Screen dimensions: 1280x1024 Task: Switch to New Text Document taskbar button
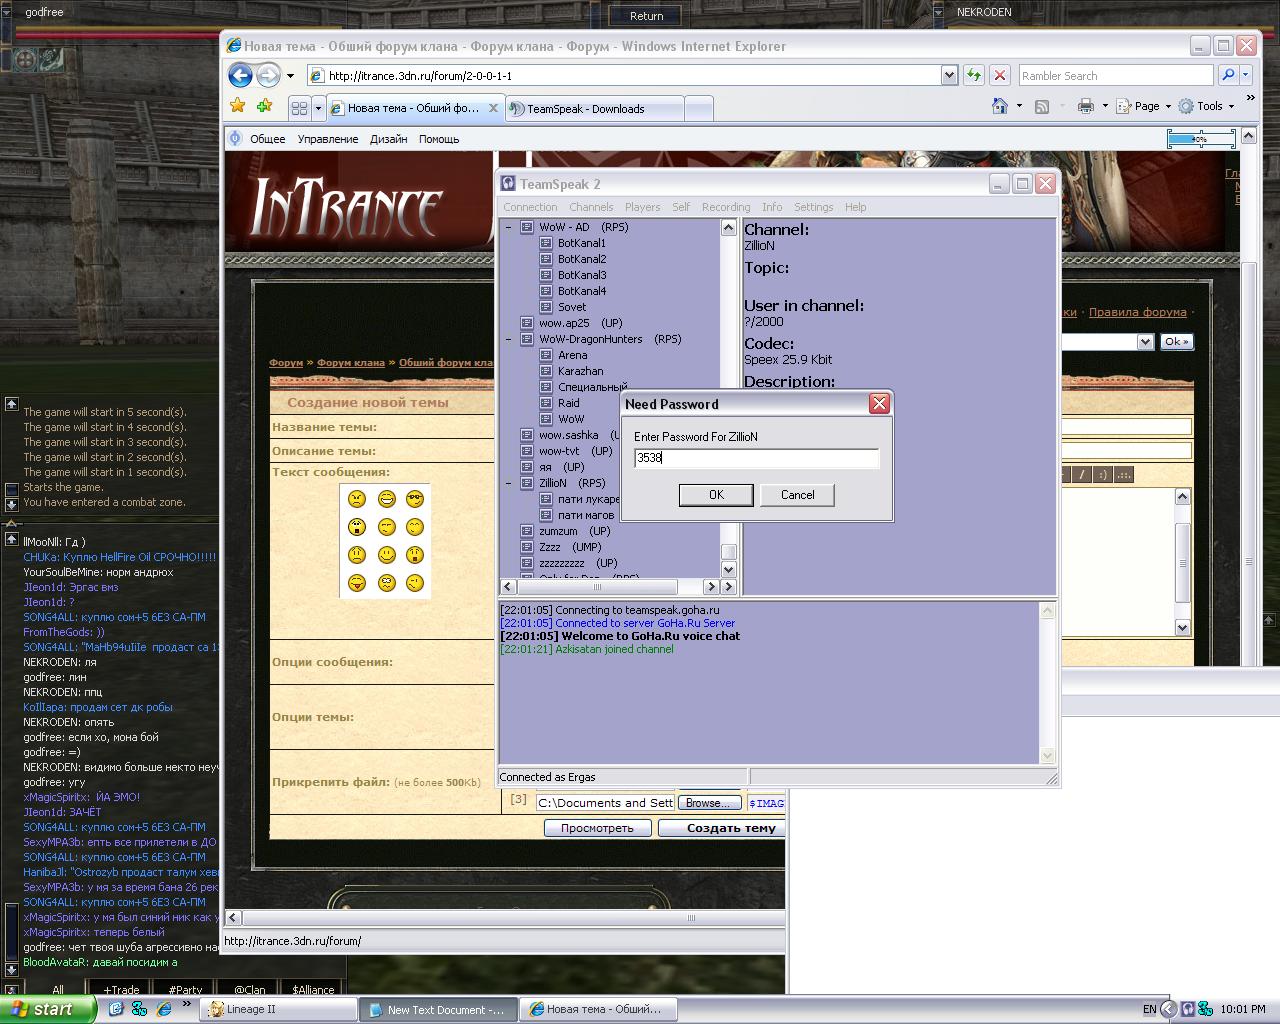[438, 1010]
